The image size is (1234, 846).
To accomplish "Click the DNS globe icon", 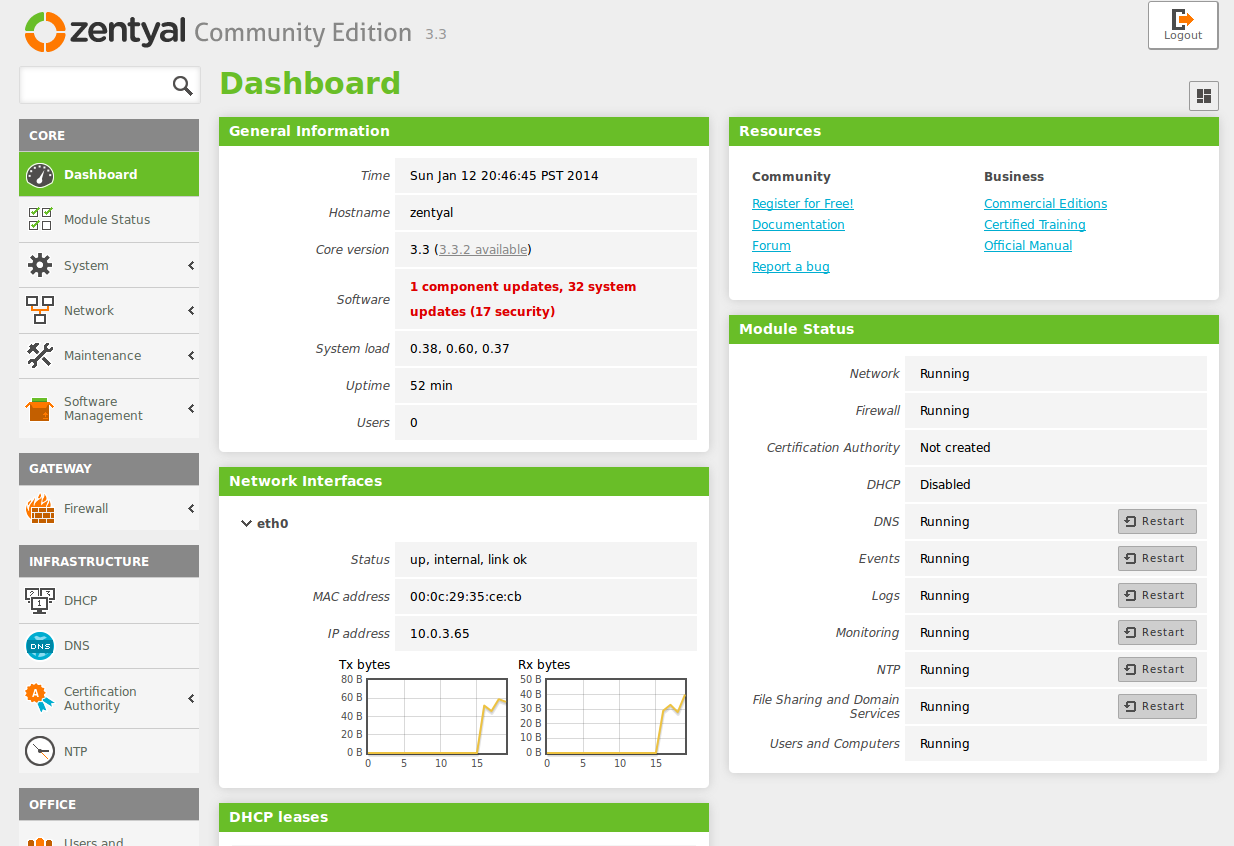I will coord(40,646).
